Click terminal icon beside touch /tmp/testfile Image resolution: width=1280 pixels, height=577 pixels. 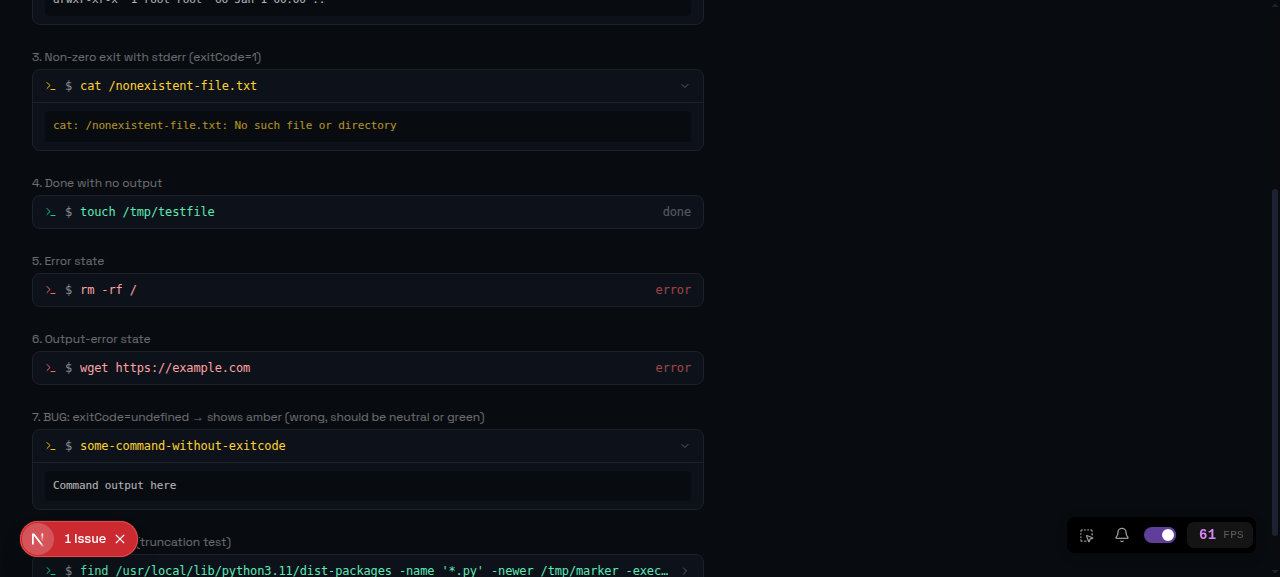[x=50, y=212]
